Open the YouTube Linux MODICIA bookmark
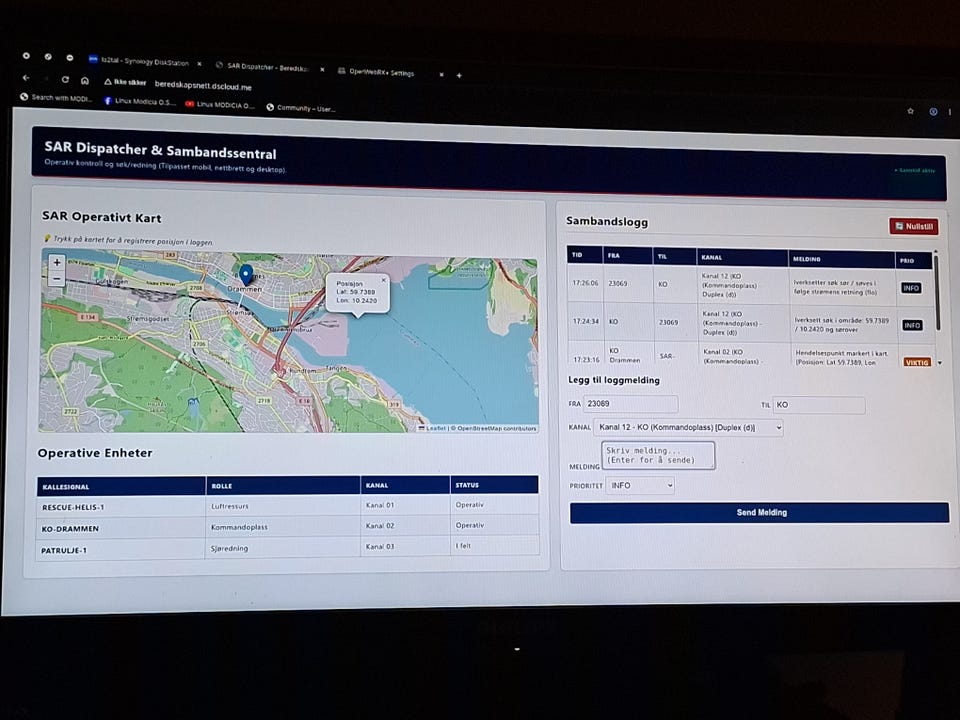 click(x=220, y=105)
